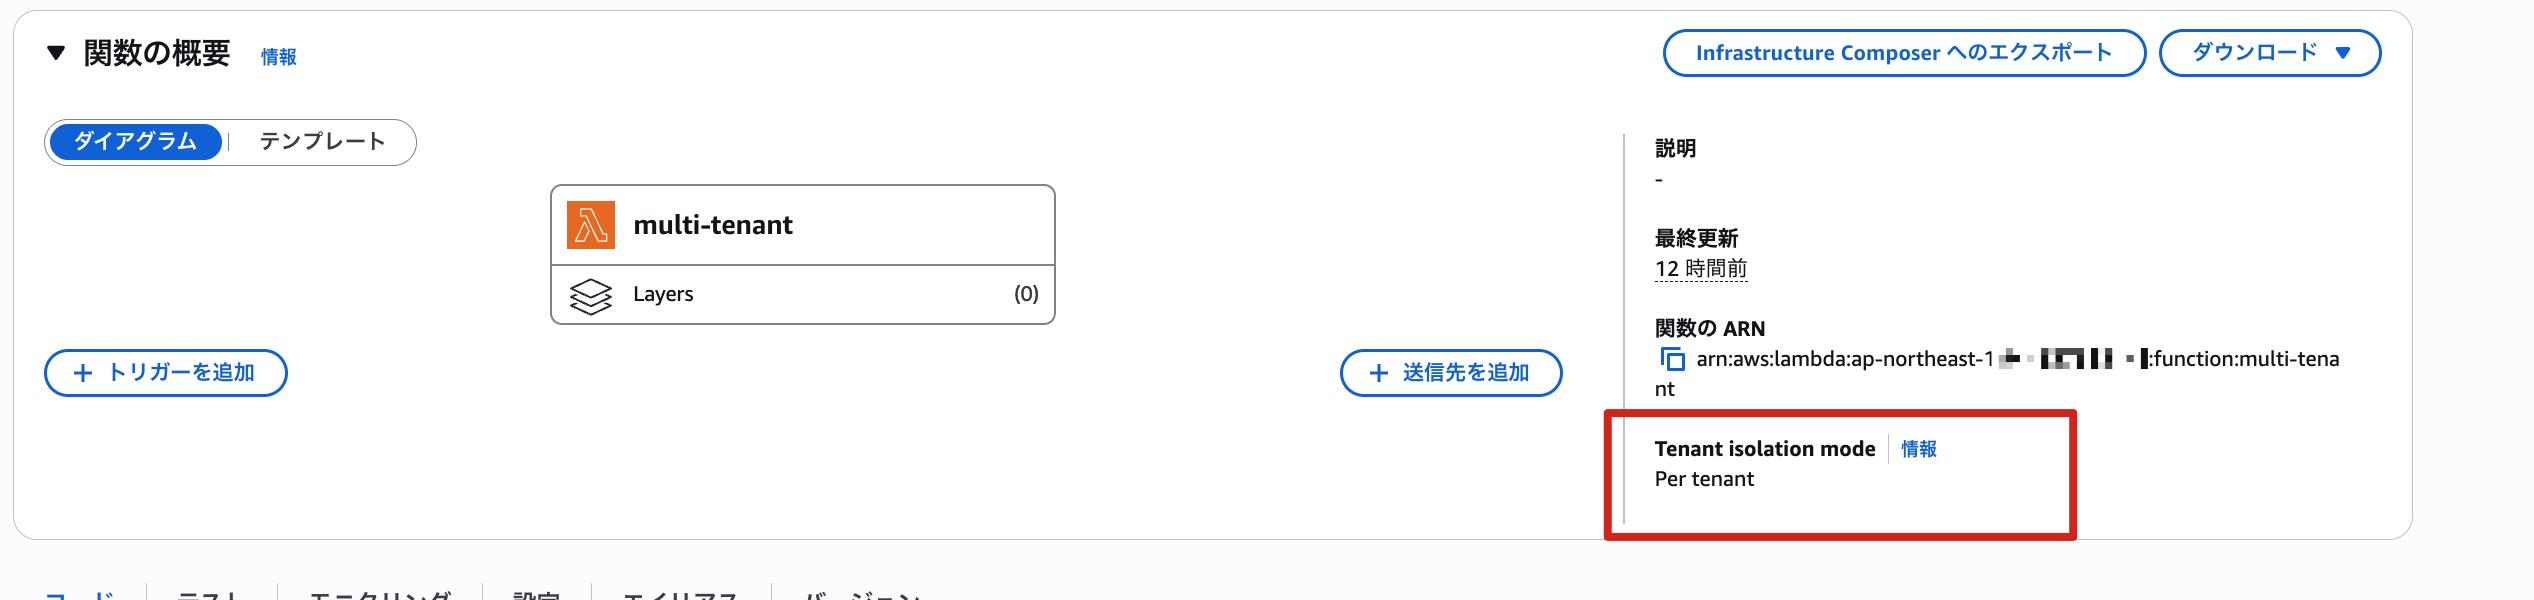Select the ダイアグラム tab
The image size is (2534, 600).
[x=135, y=142]
